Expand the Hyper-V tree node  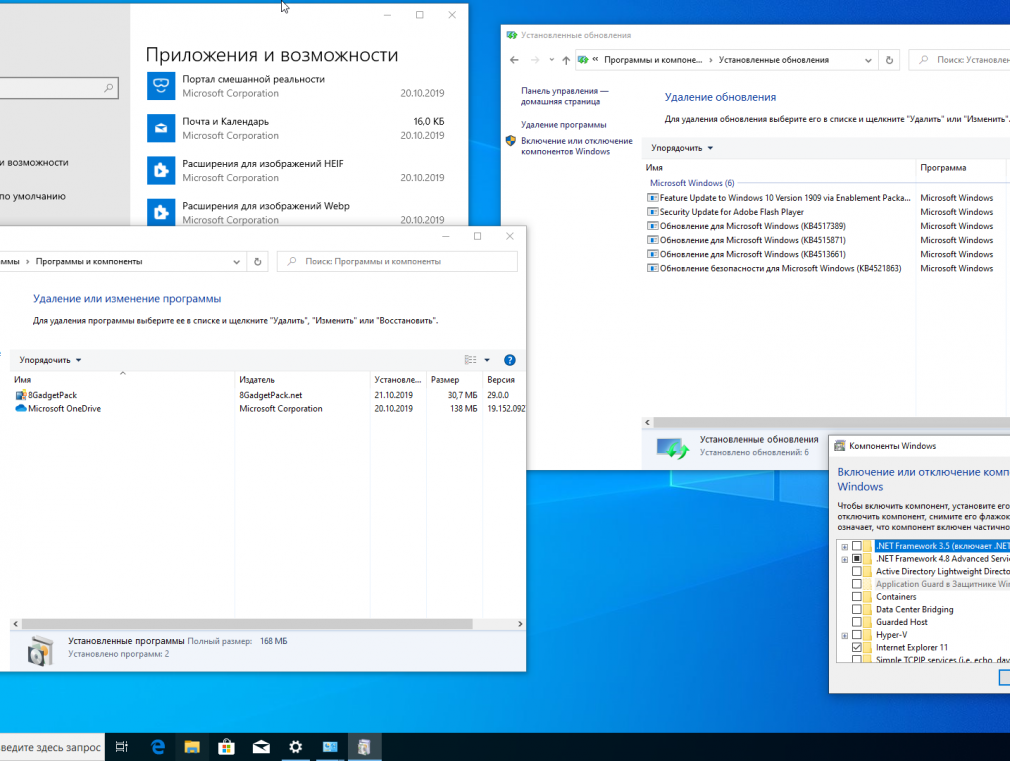[x=844, y=635]
